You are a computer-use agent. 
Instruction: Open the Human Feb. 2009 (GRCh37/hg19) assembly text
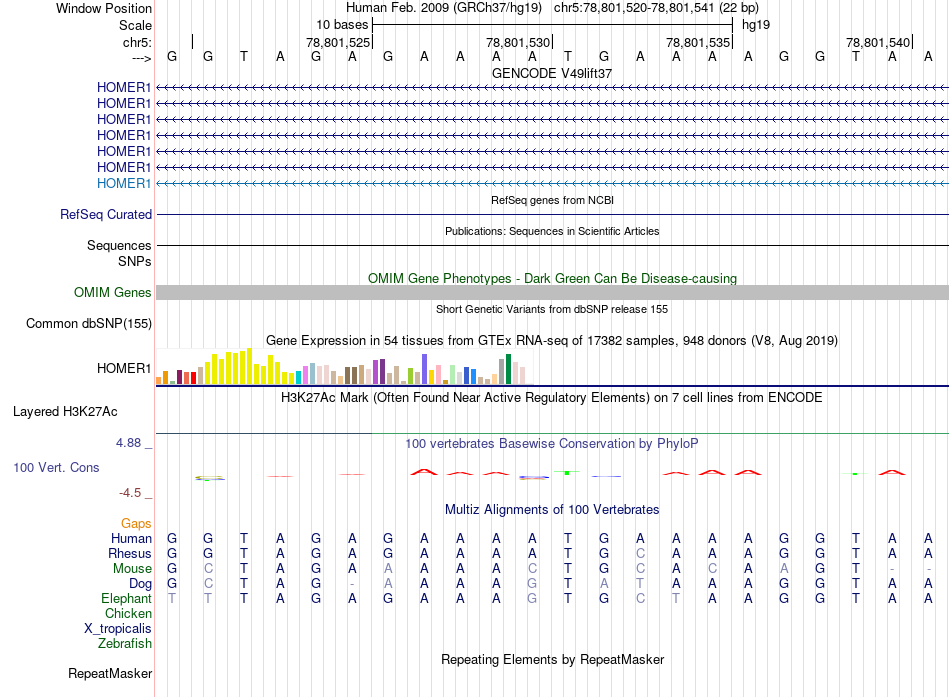[443, 8]
